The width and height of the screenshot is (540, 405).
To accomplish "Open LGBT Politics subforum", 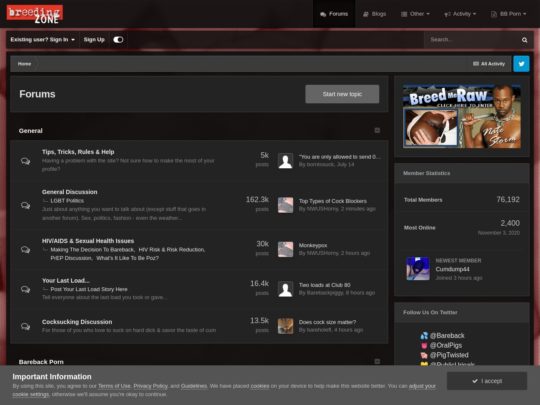I will click(x=67, y=200).
